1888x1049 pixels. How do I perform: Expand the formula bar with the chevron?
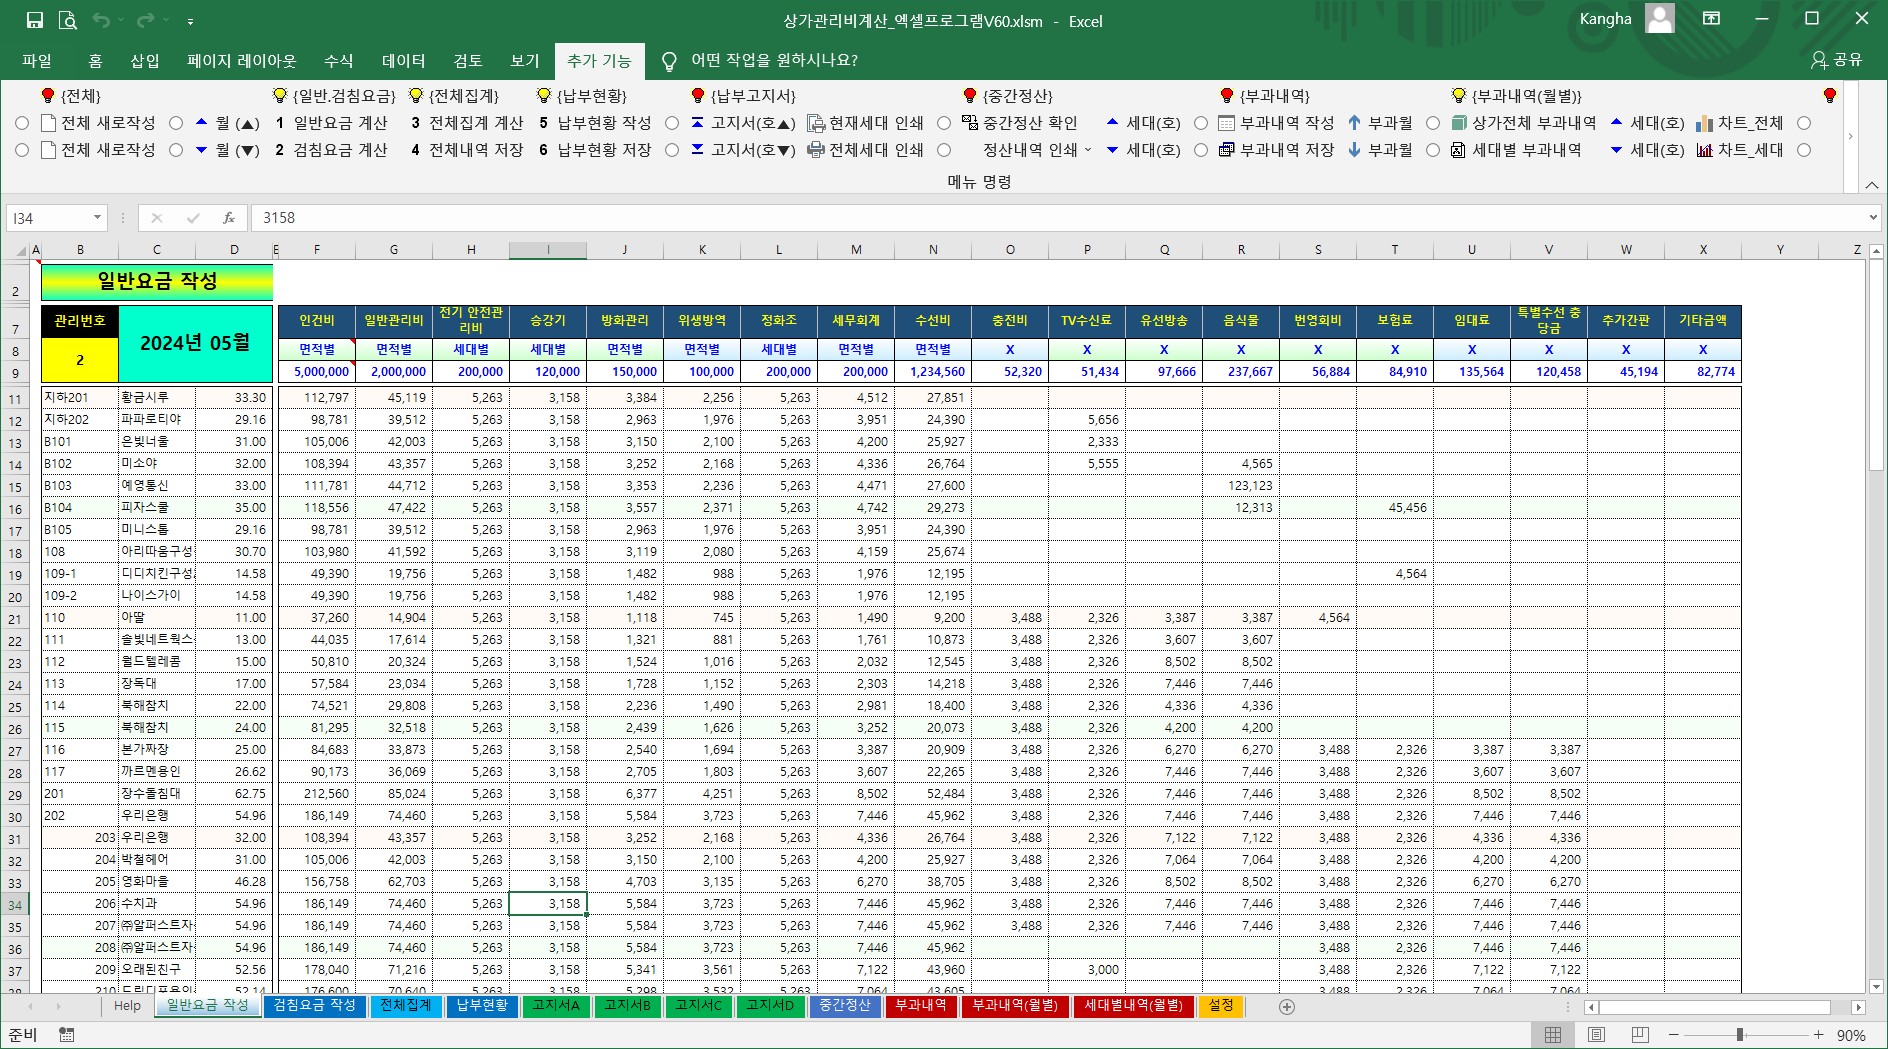(x=1873, y=218)
